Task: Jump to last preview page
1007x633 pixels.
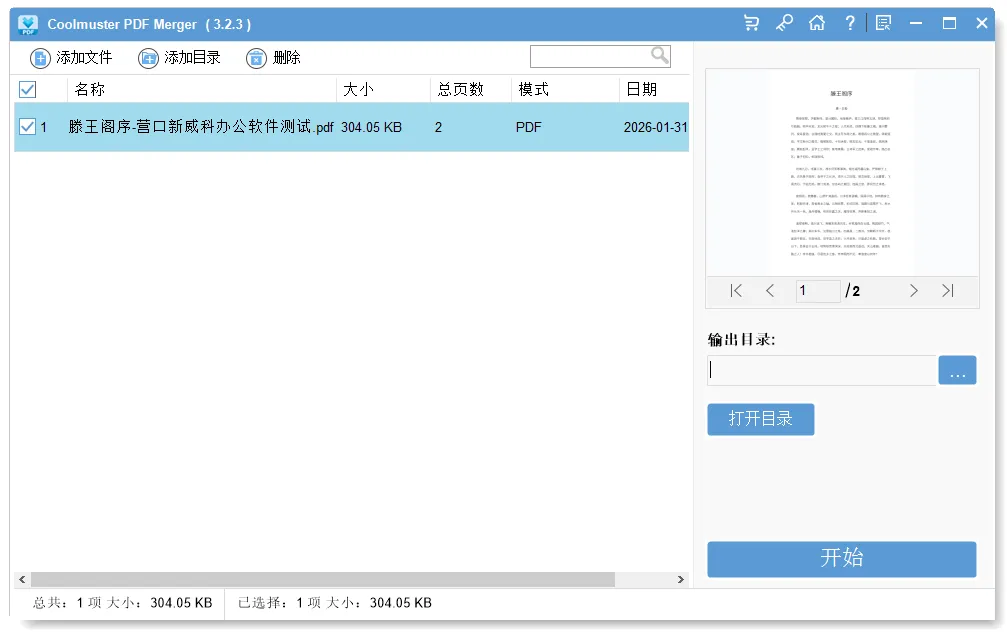Action: pyautogui.click(x=948, y=291)
